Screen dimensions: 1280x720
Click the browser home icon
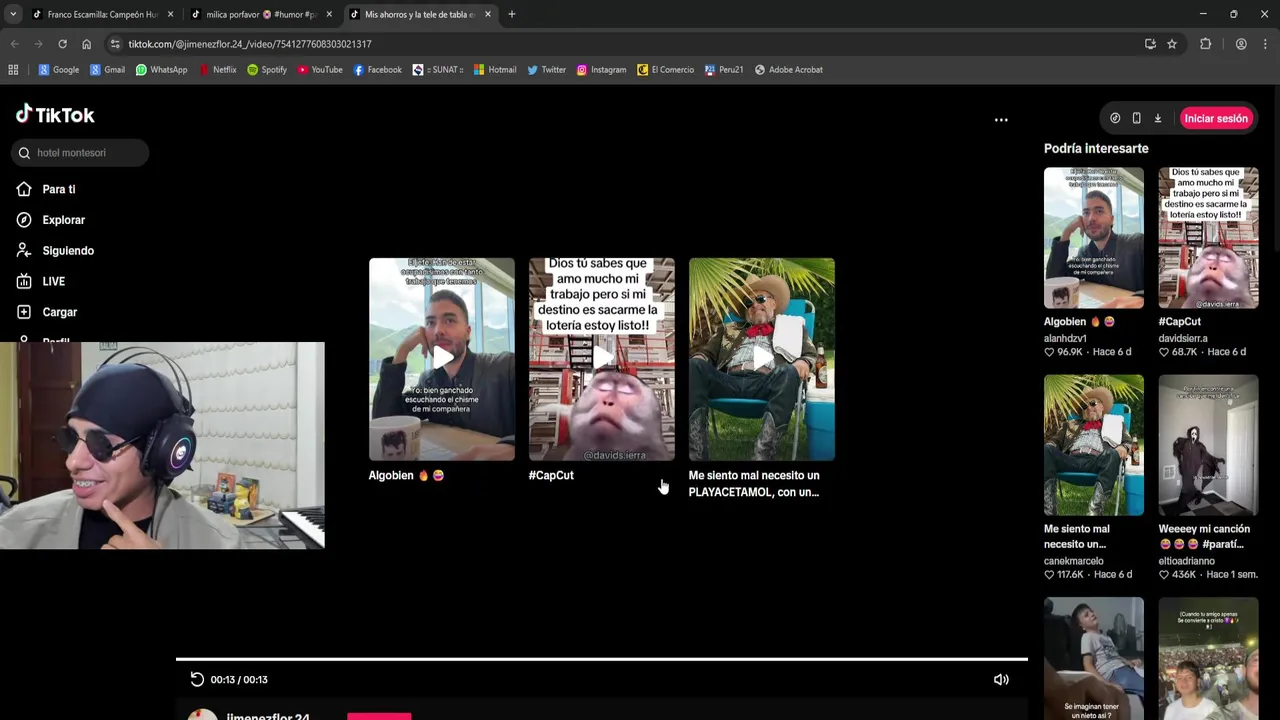[x=86, y=44]
